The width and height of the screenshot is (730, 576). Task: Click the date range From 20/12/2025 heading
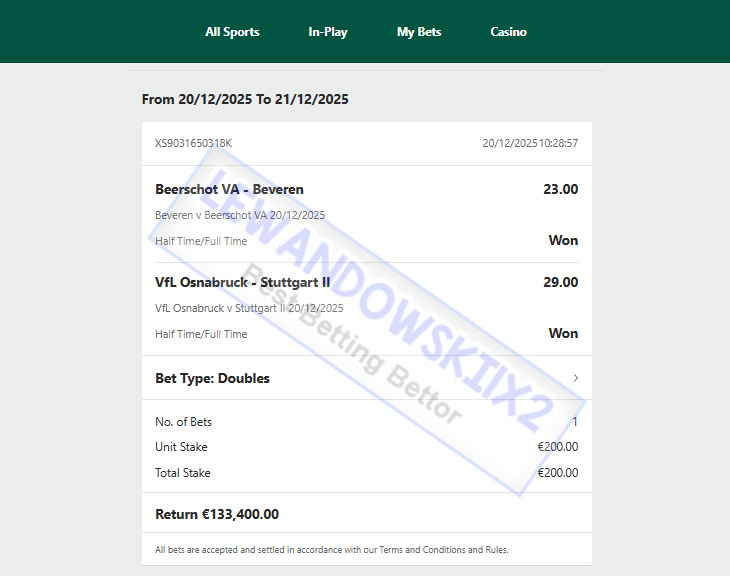coord(245,99)
